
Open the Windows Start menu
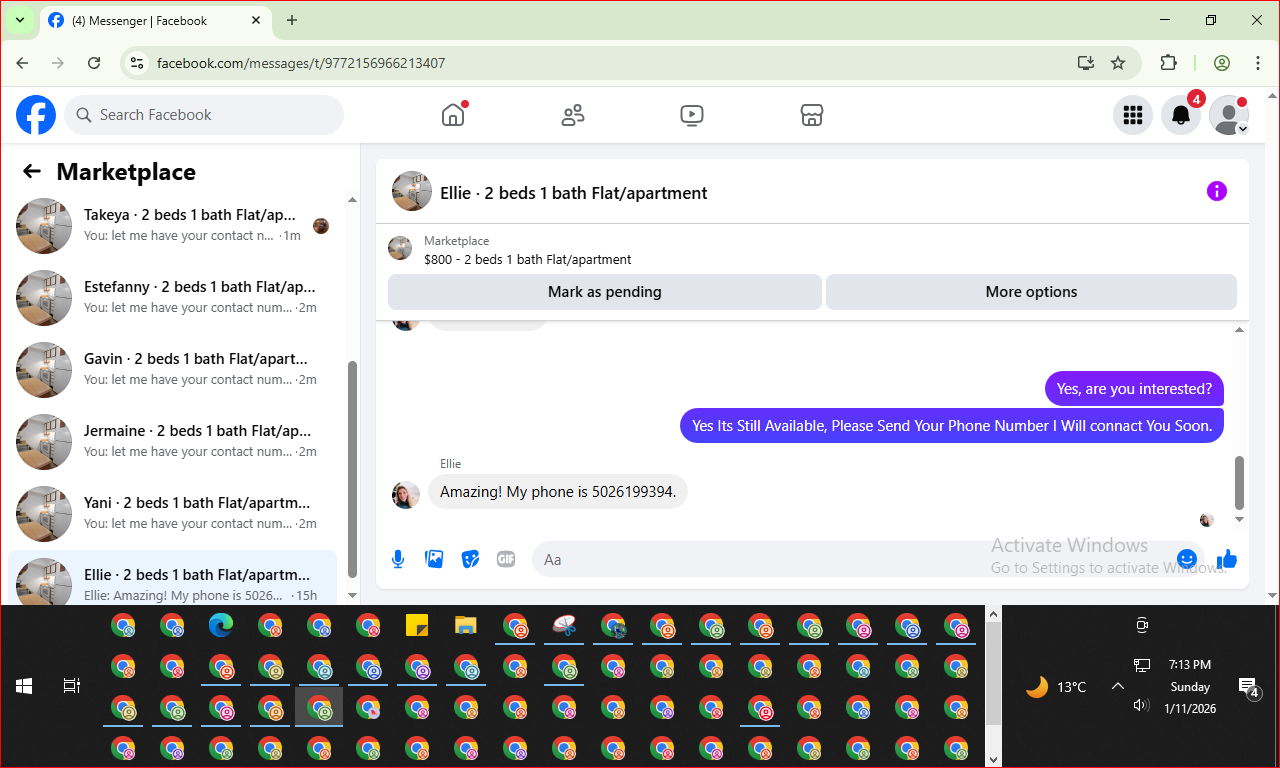click(24, 686)
